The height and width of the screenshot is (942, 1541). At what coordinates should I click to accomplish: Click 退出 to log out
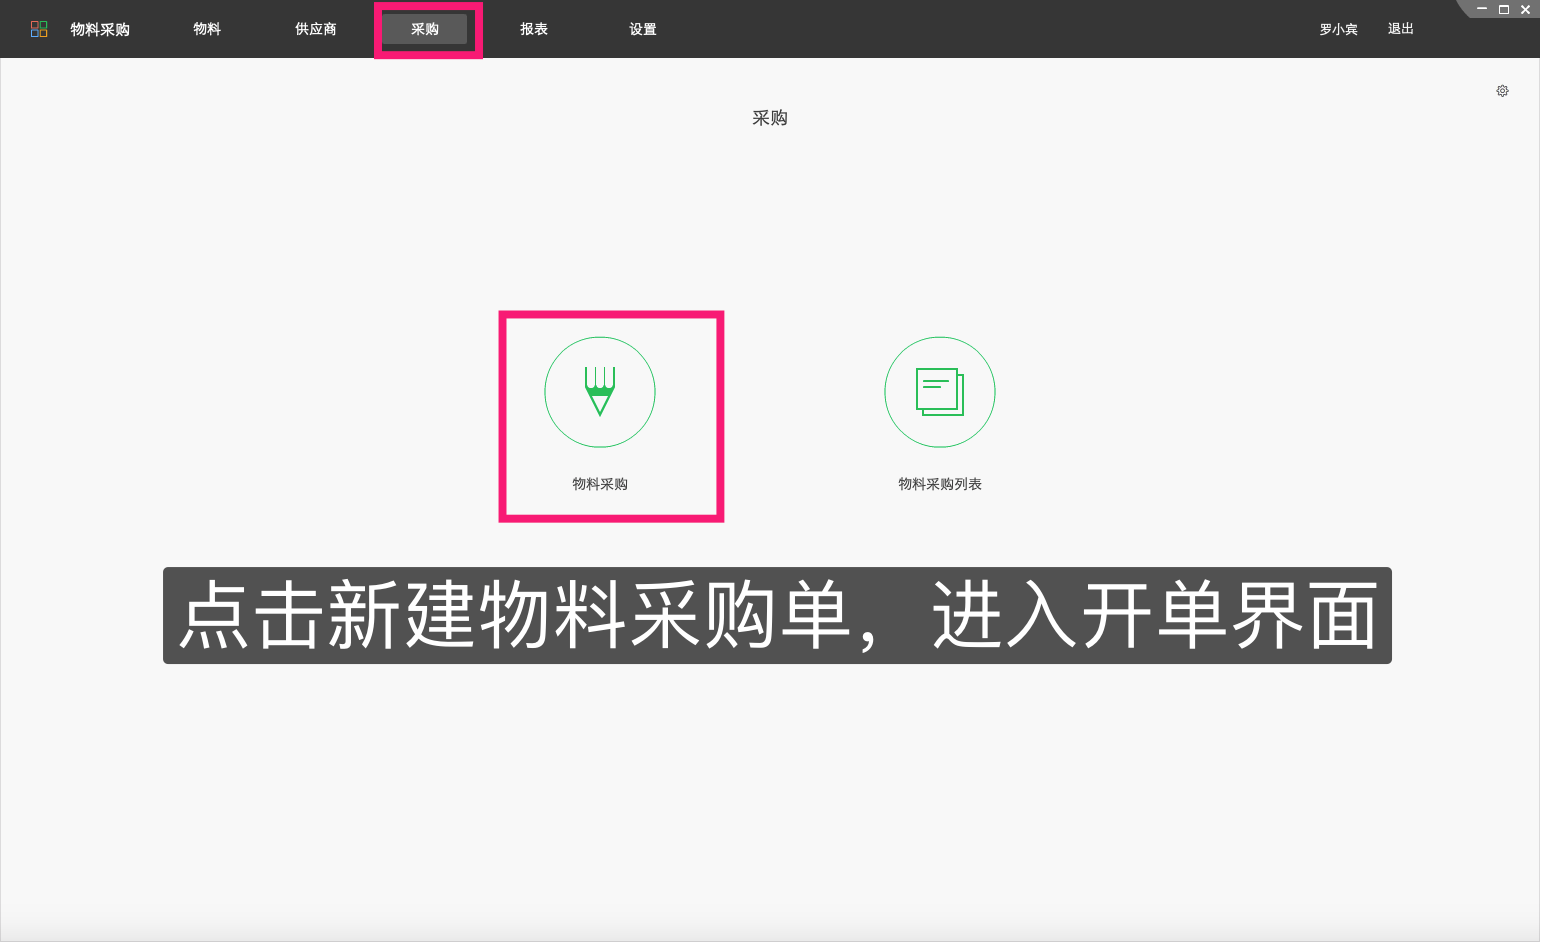click(1399, 29)
